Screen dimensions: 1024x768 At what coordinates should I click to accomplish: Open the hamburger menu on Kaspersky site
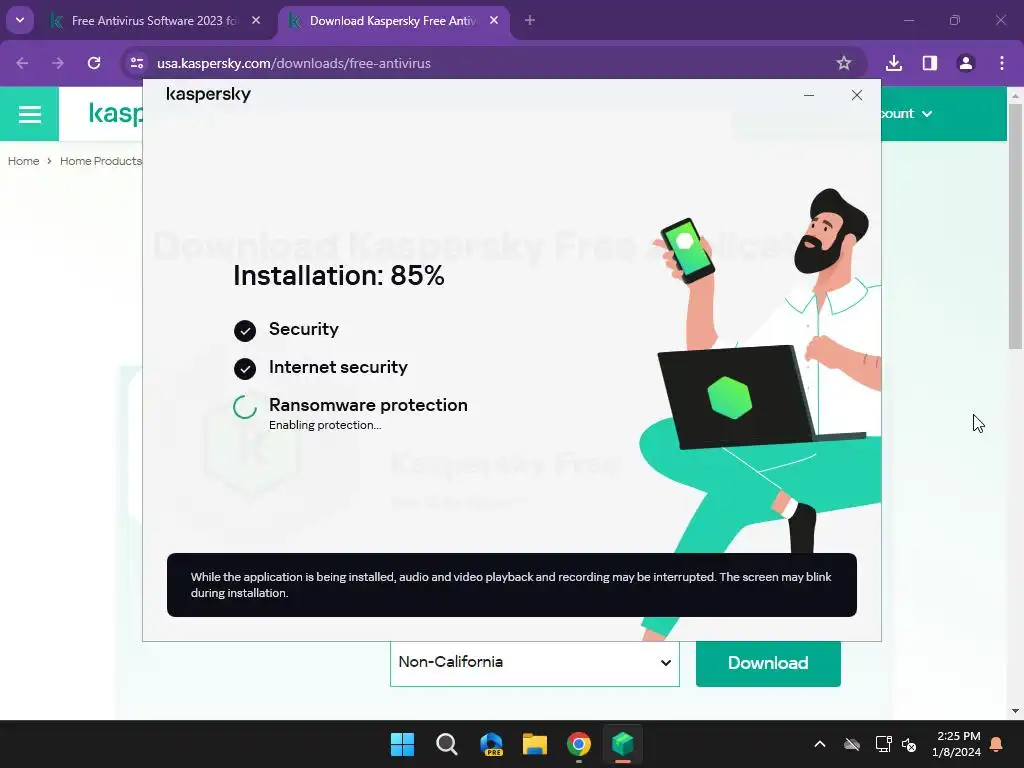coord(29,114)
